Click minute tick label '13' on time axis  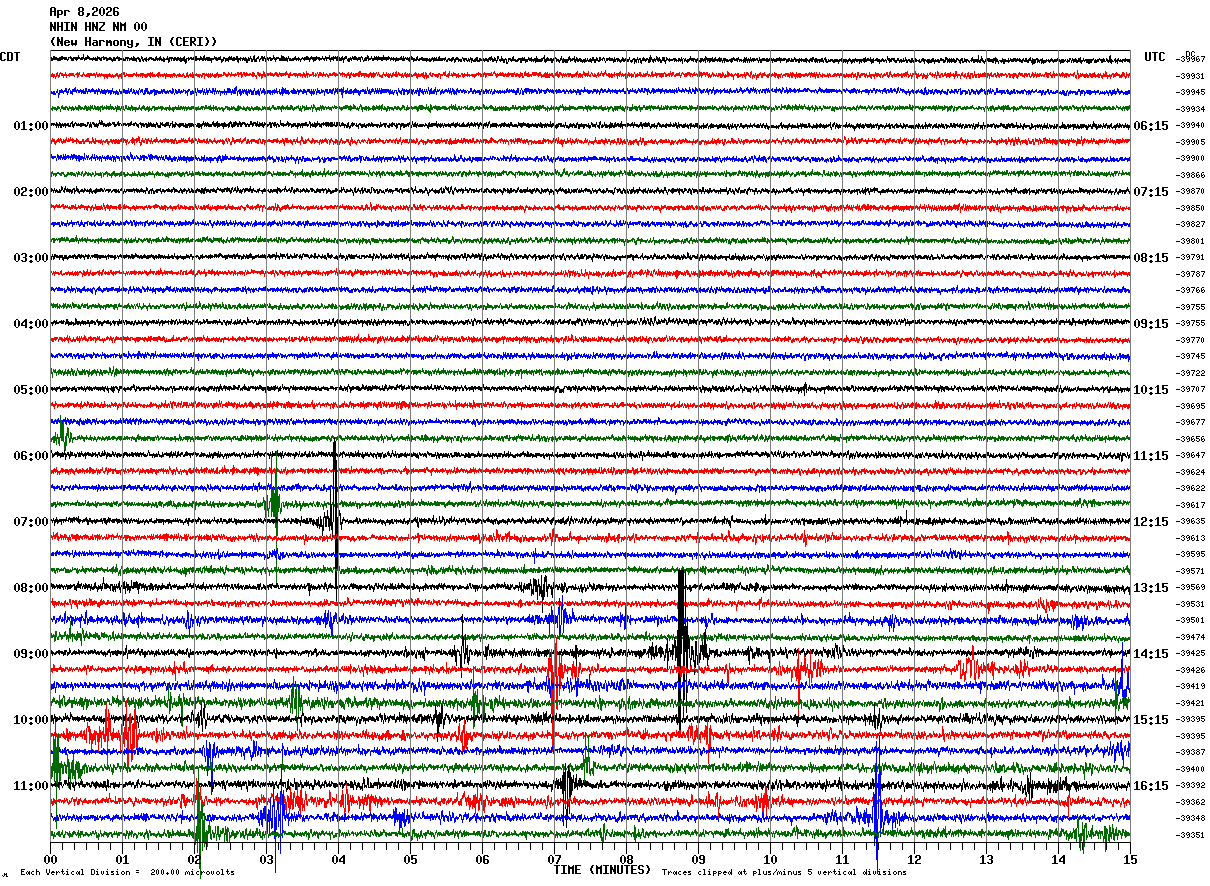[x=986, y=859]
